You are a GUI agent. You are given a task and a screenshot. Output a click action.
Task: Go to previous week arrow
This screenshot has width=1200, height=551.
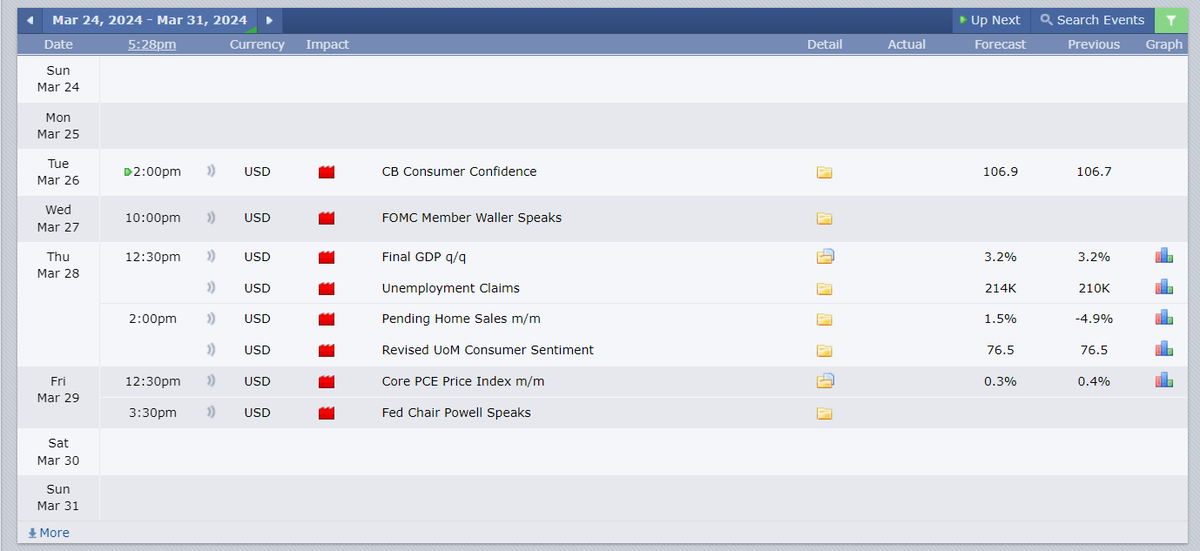click(30, 20)
